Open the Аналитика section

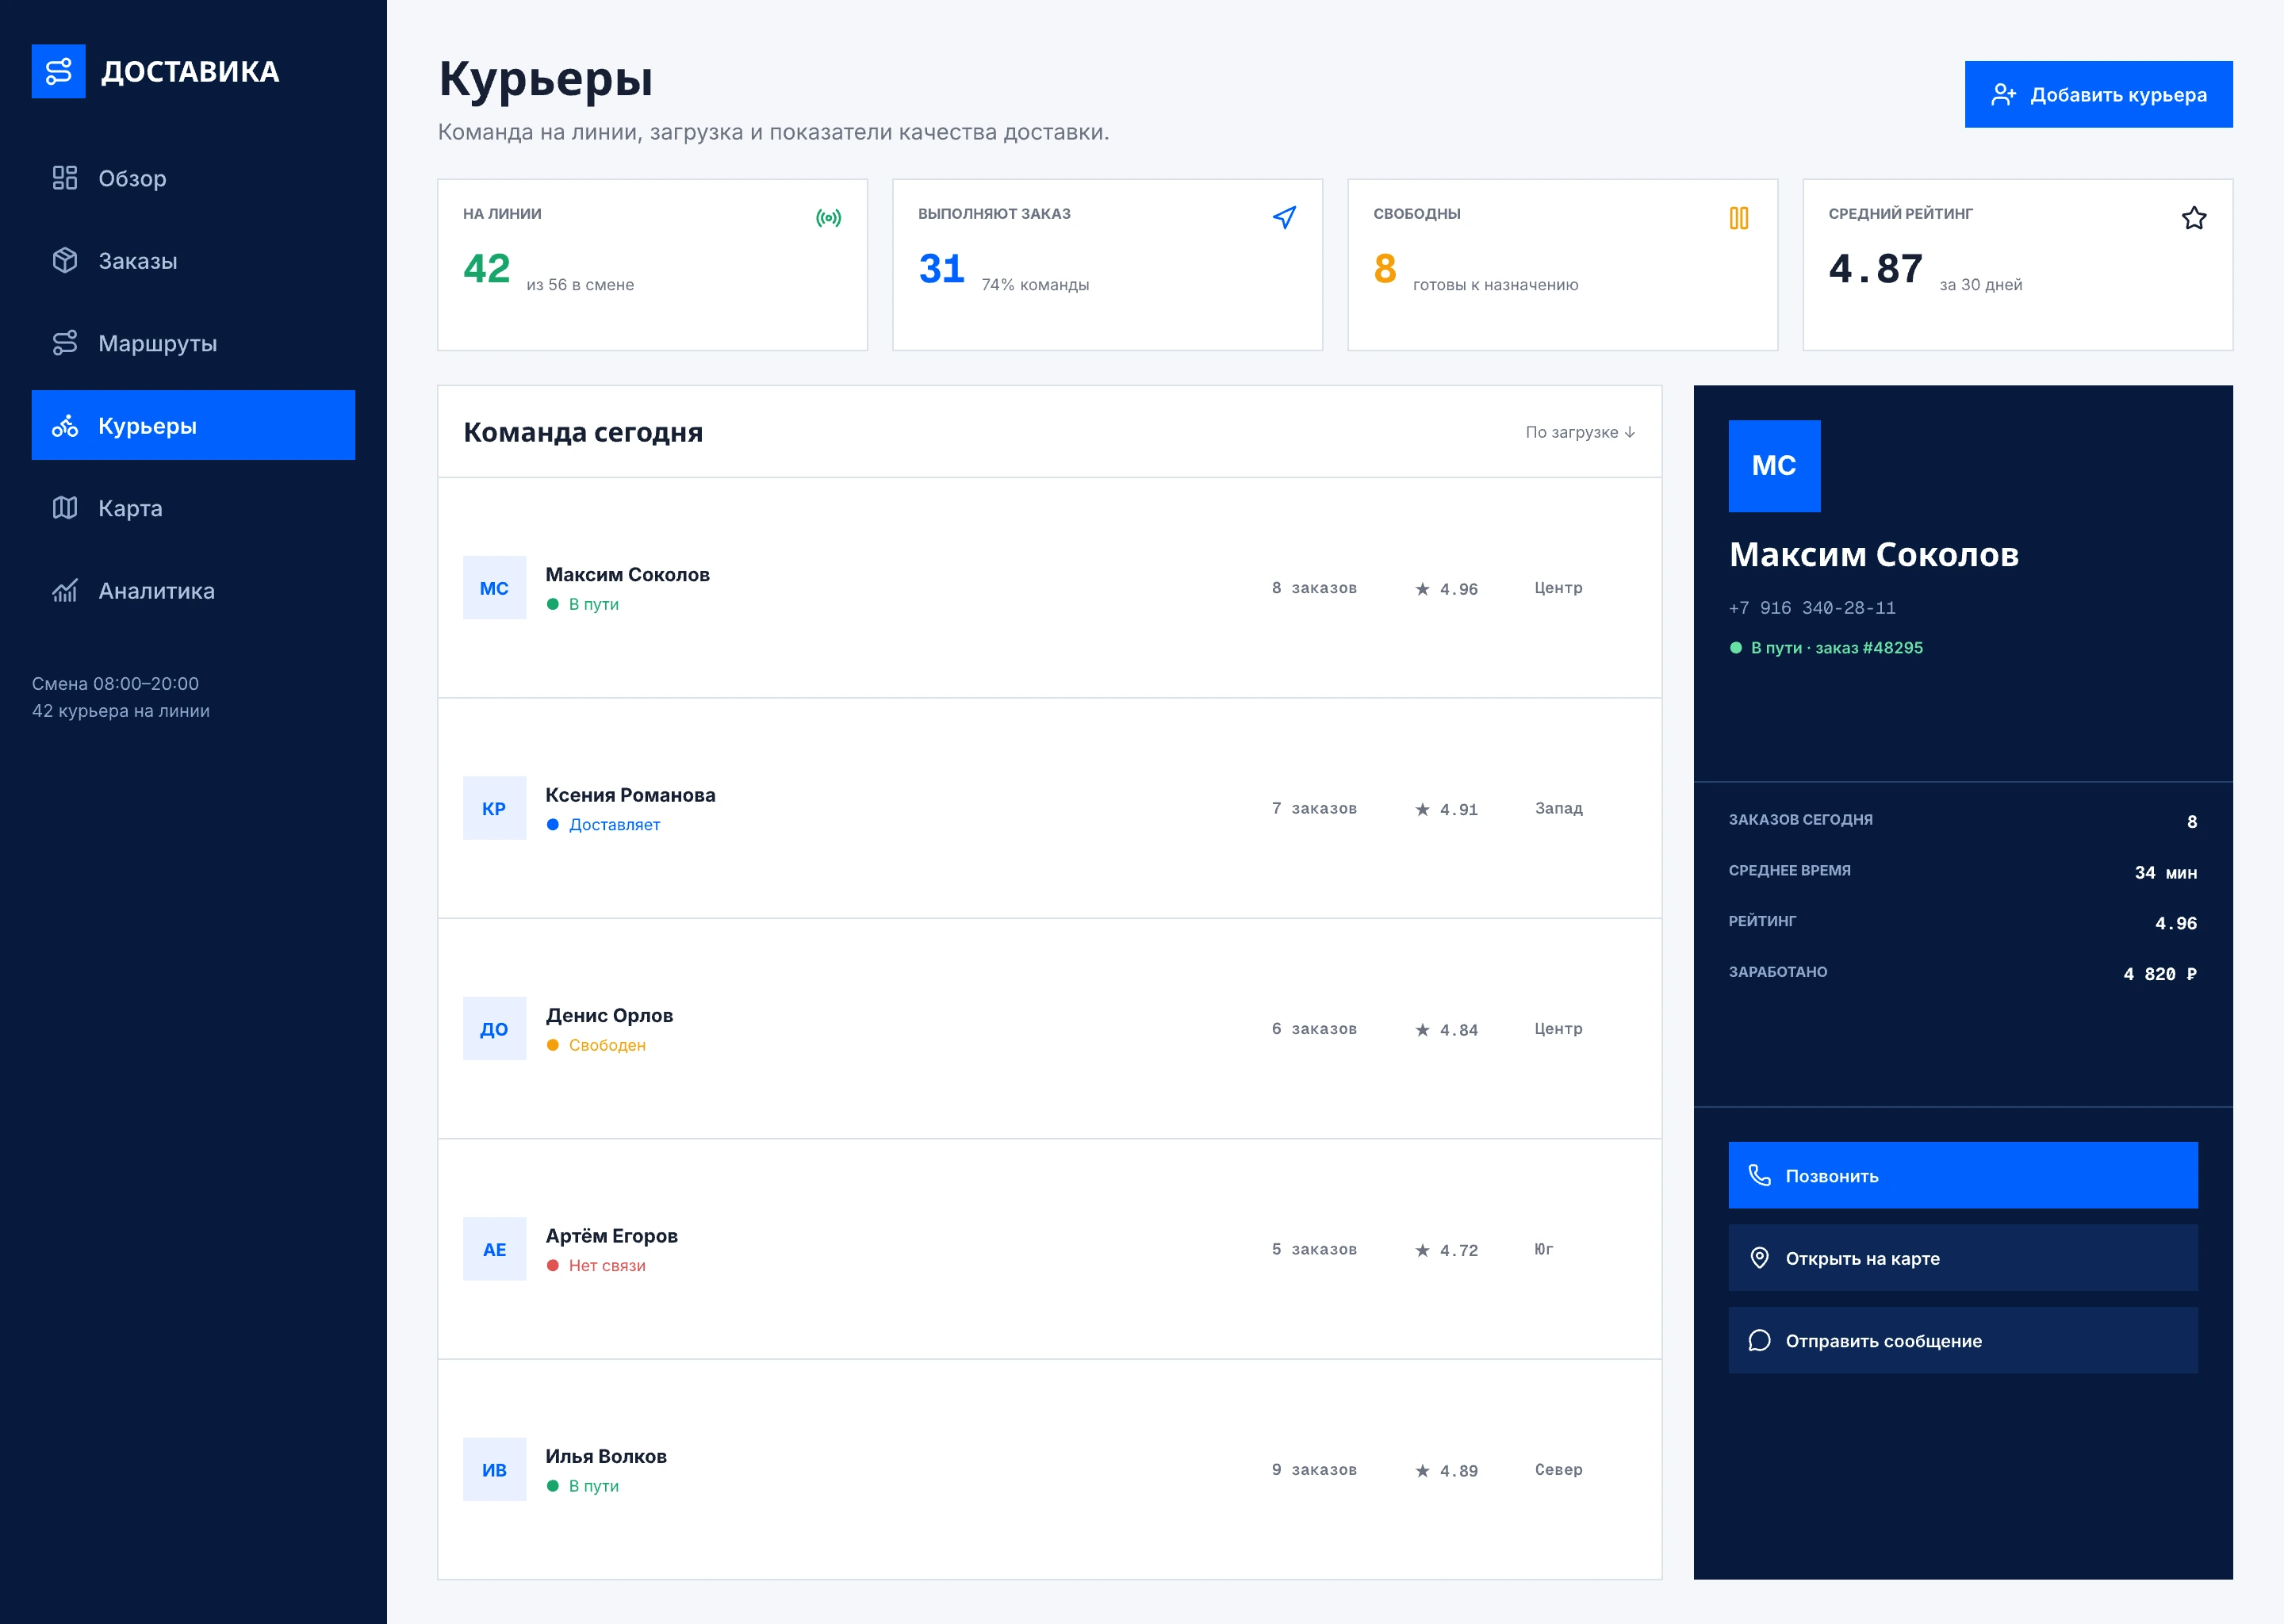(193, 591)
